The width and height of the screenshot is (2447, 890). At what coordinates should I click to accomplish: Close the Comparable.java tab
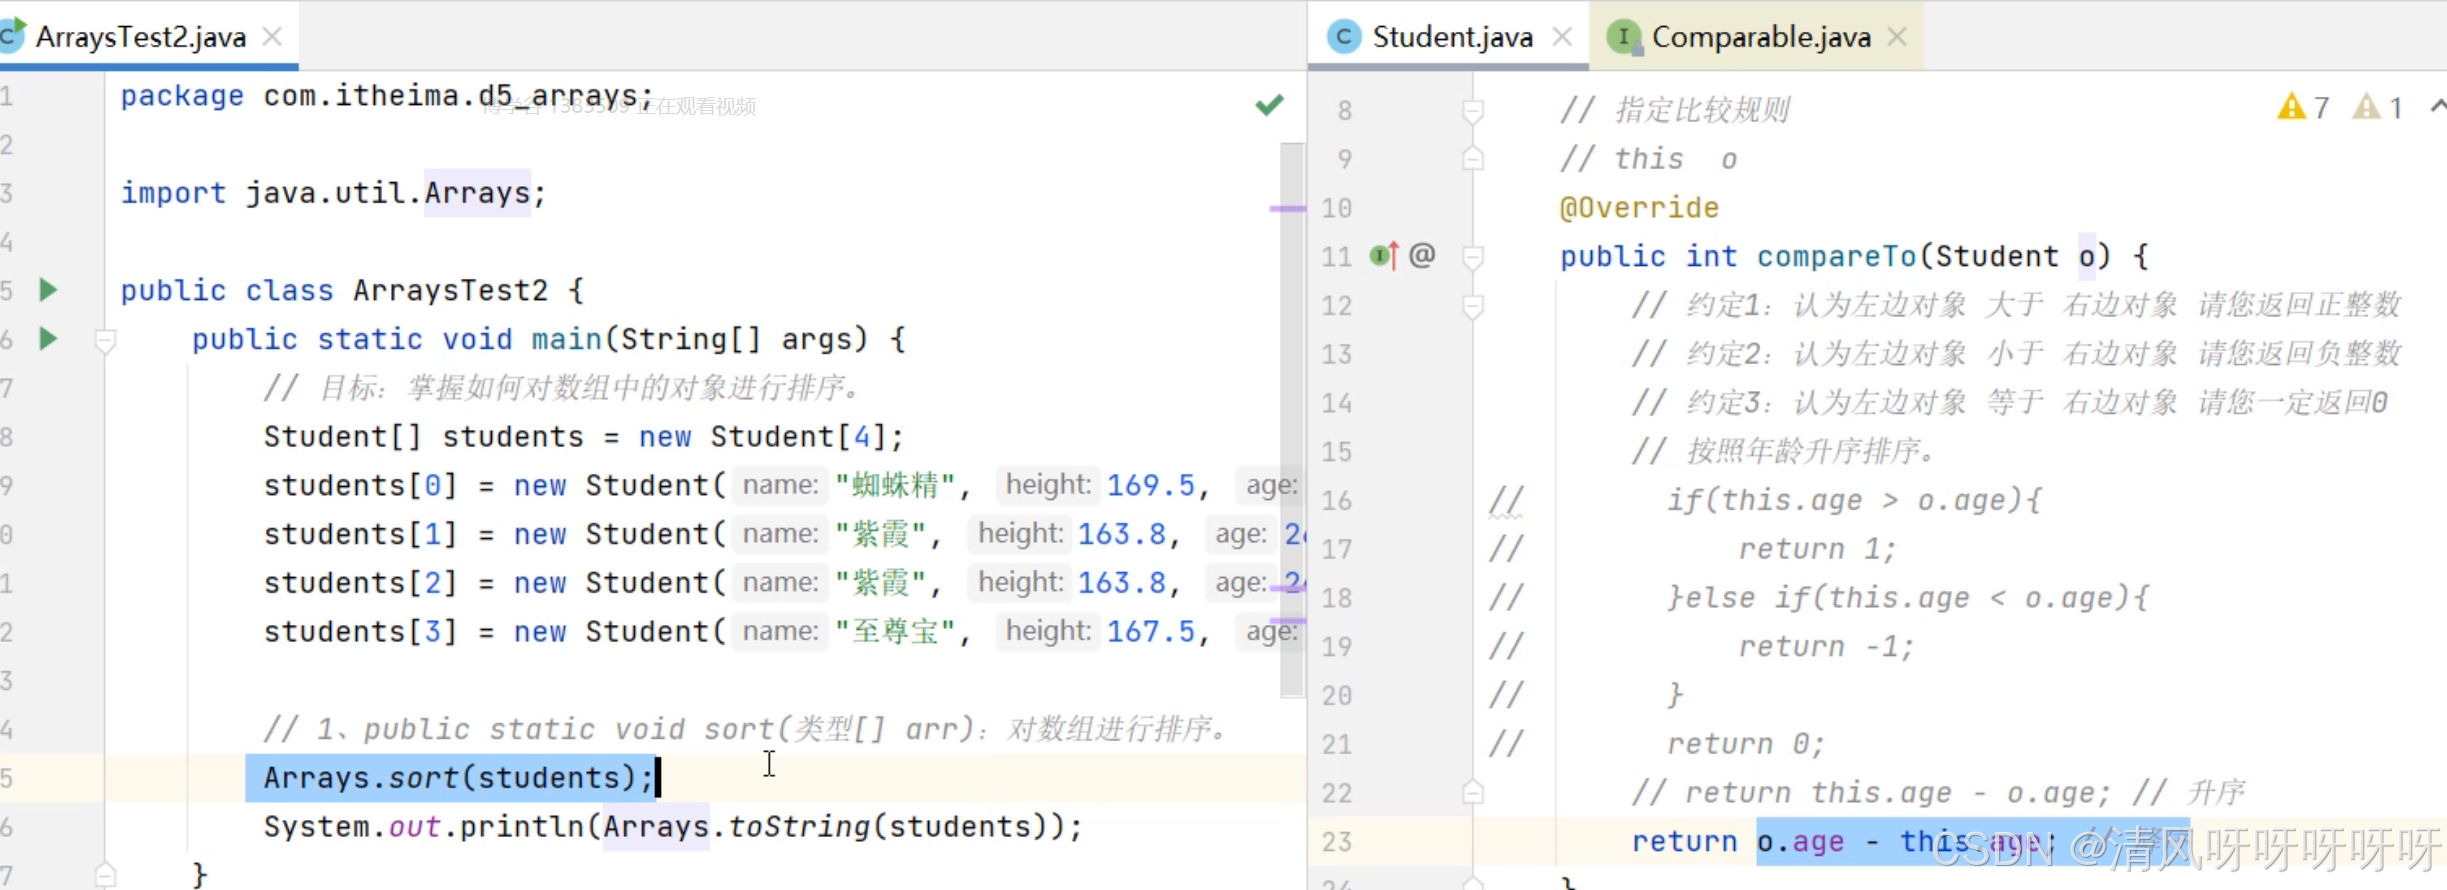1897,37
